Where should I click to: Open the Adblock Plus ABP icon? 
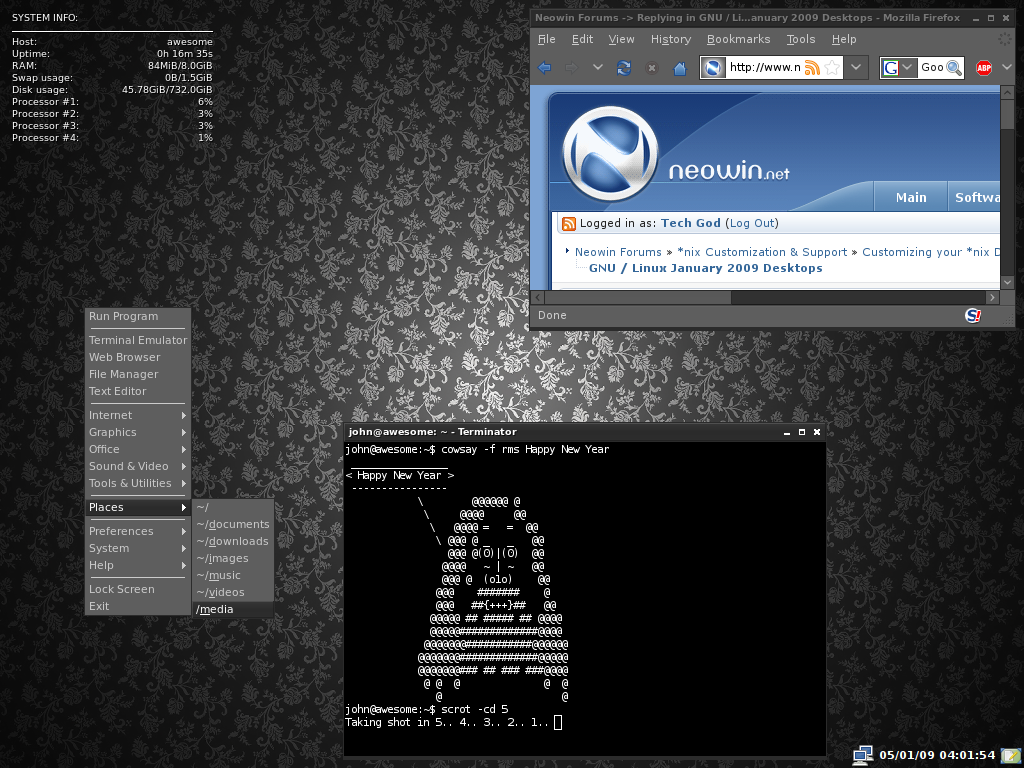[984, 68]
